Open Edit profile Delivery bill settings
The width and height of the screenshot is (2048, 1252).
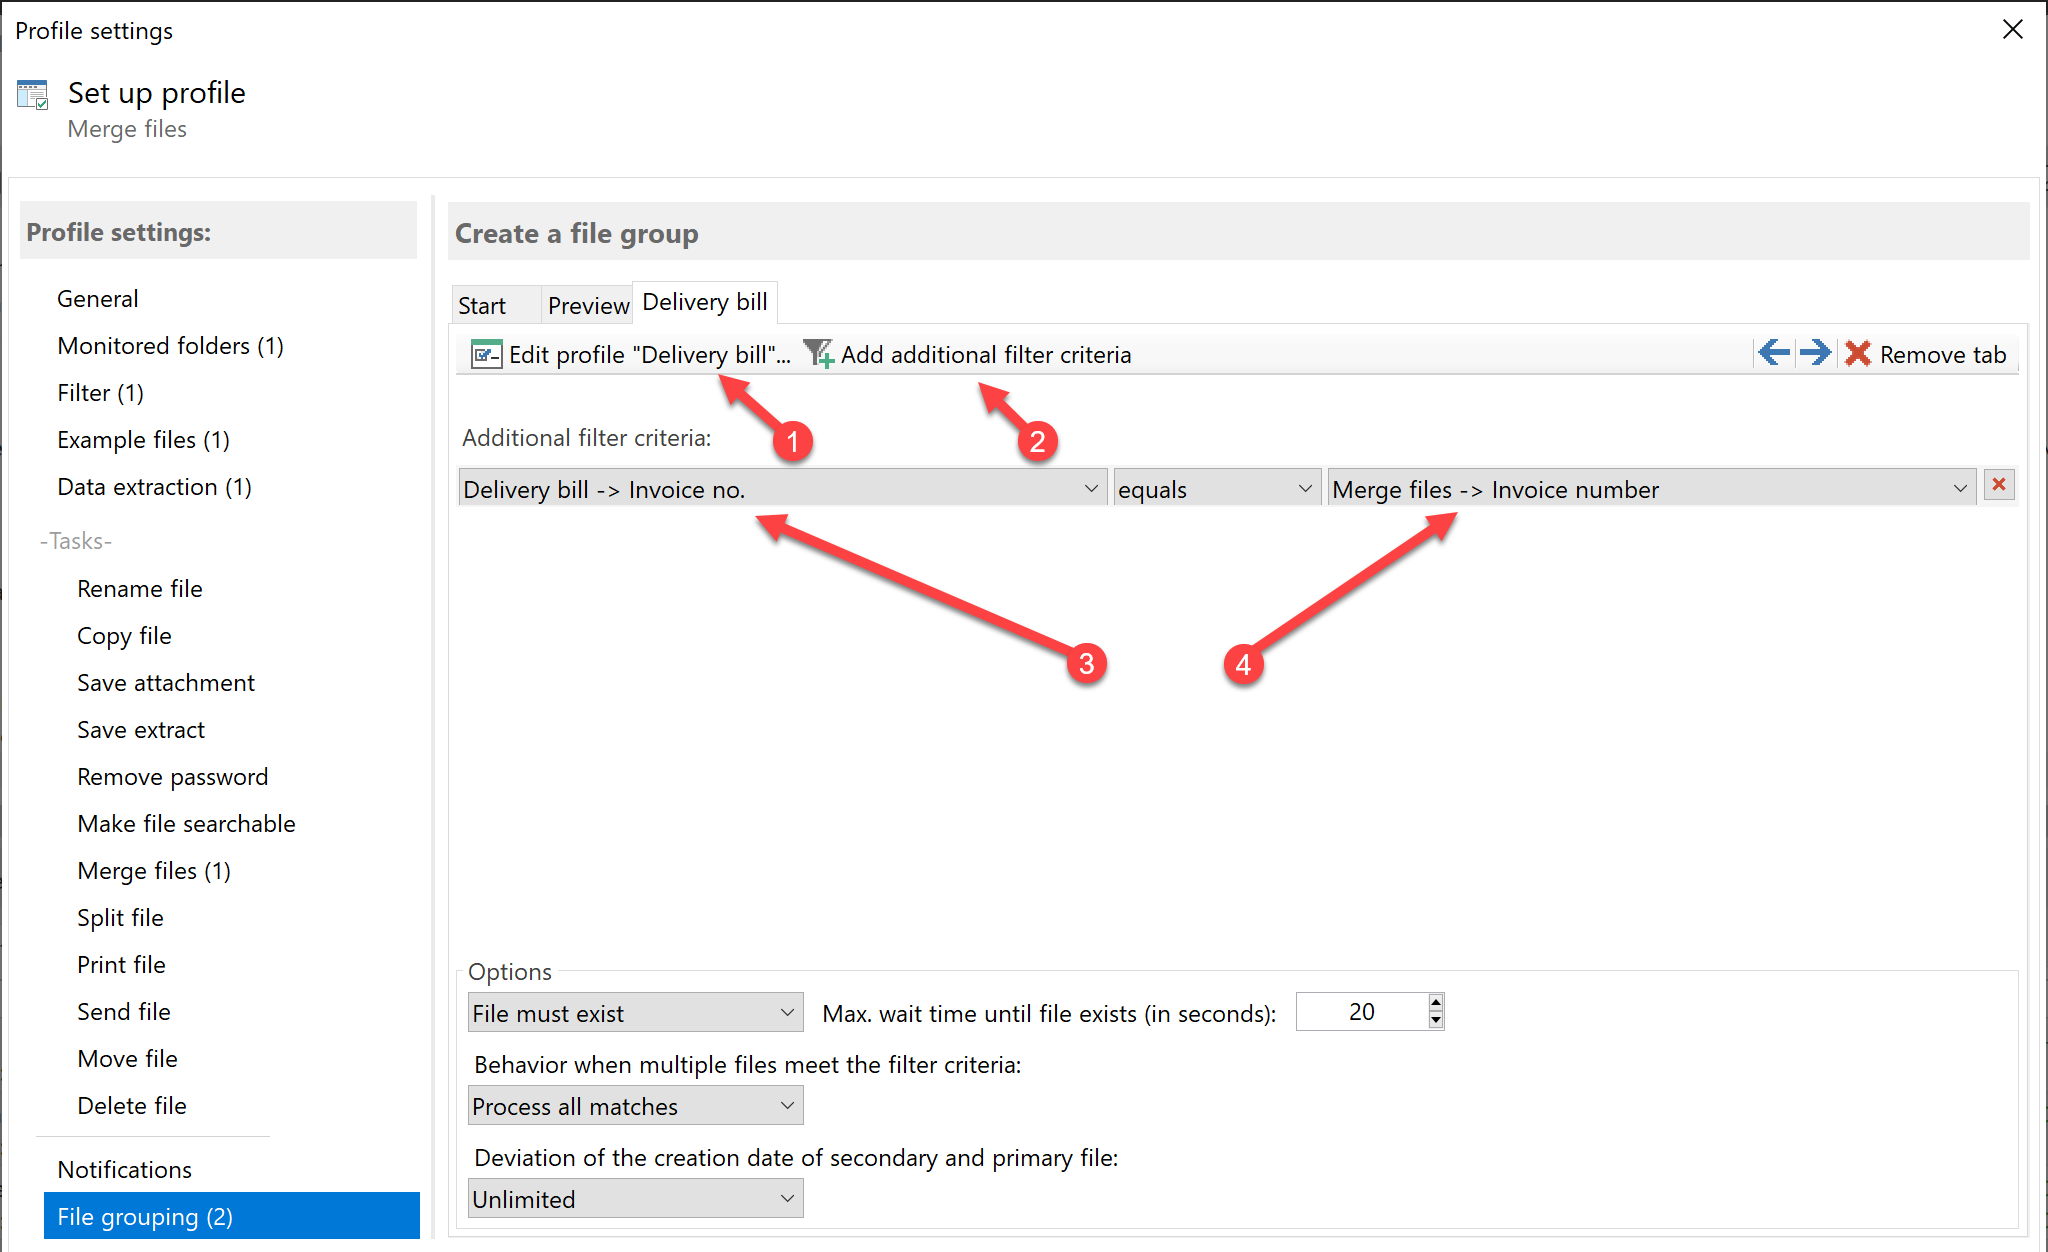tap(648, 354)
